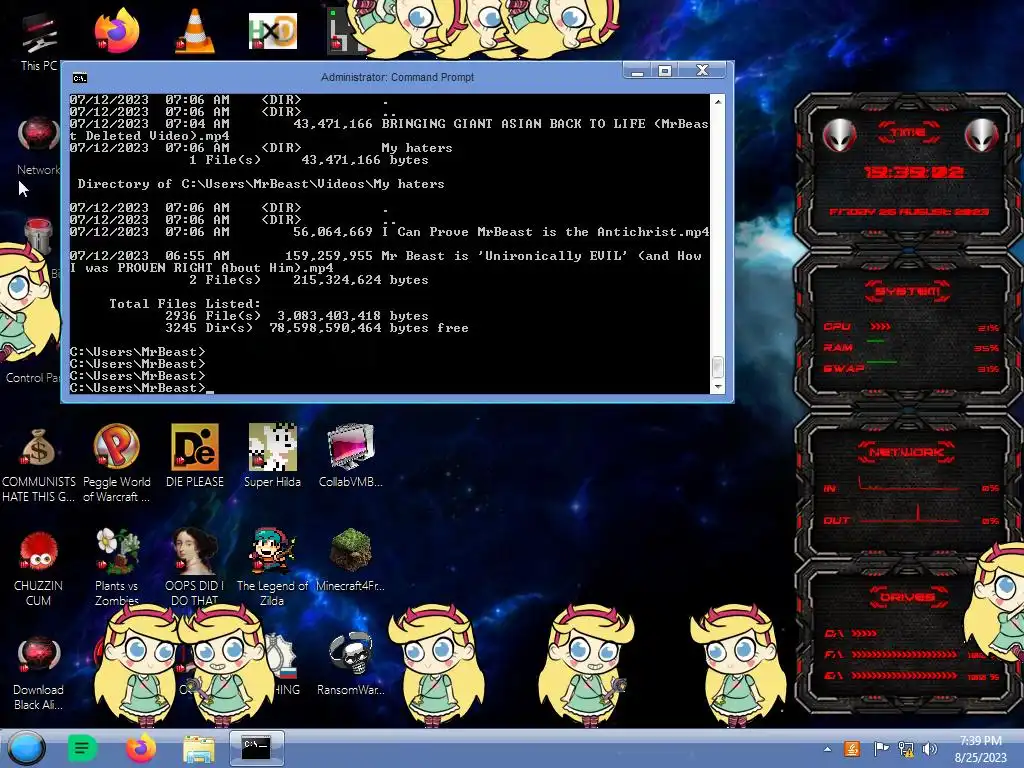
Task: Open the Command Prompt window system menu icon
Action: tap(80, 78)
